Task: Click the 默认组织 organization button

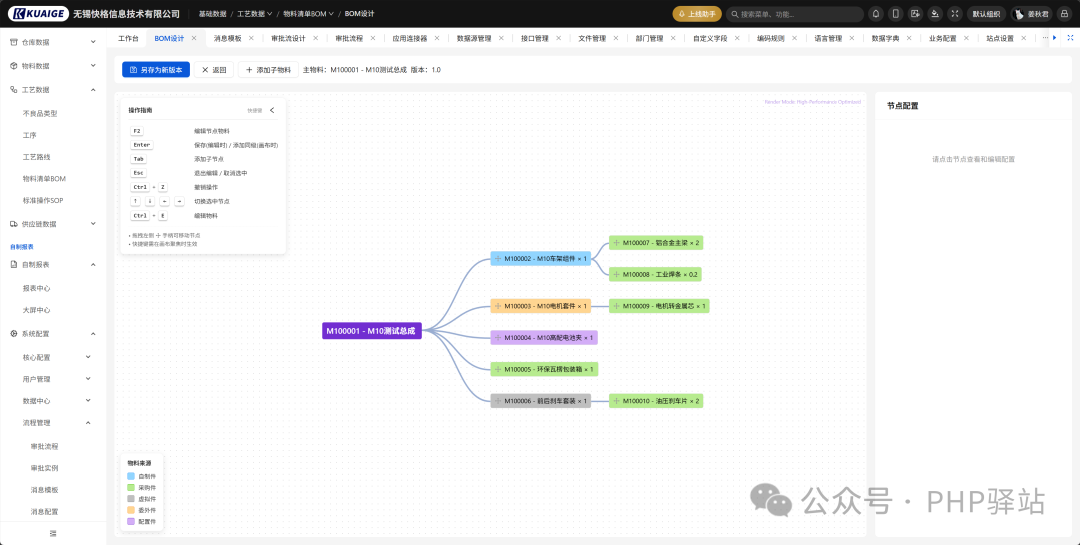Action: pos(986,14)
